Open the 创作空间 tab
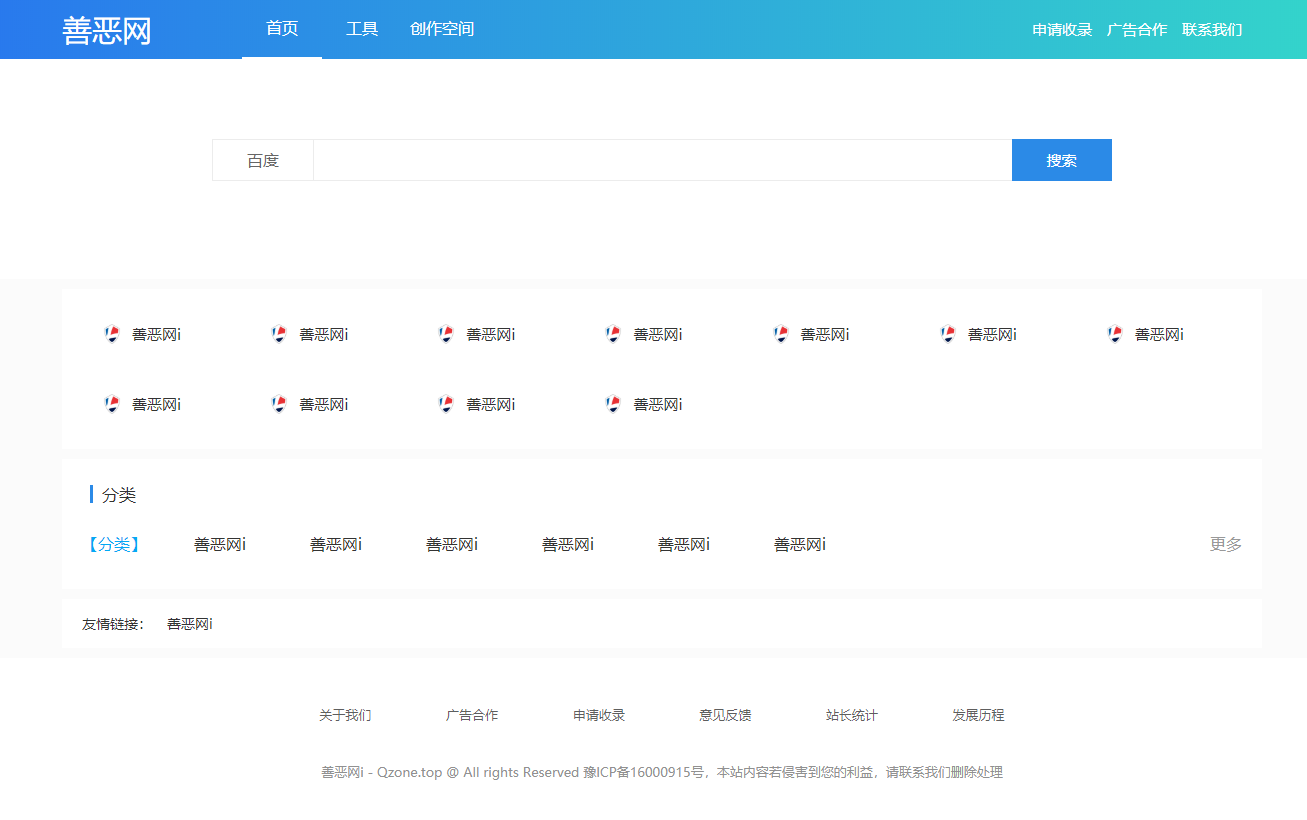1307x820 pixels. coord(441,29)
